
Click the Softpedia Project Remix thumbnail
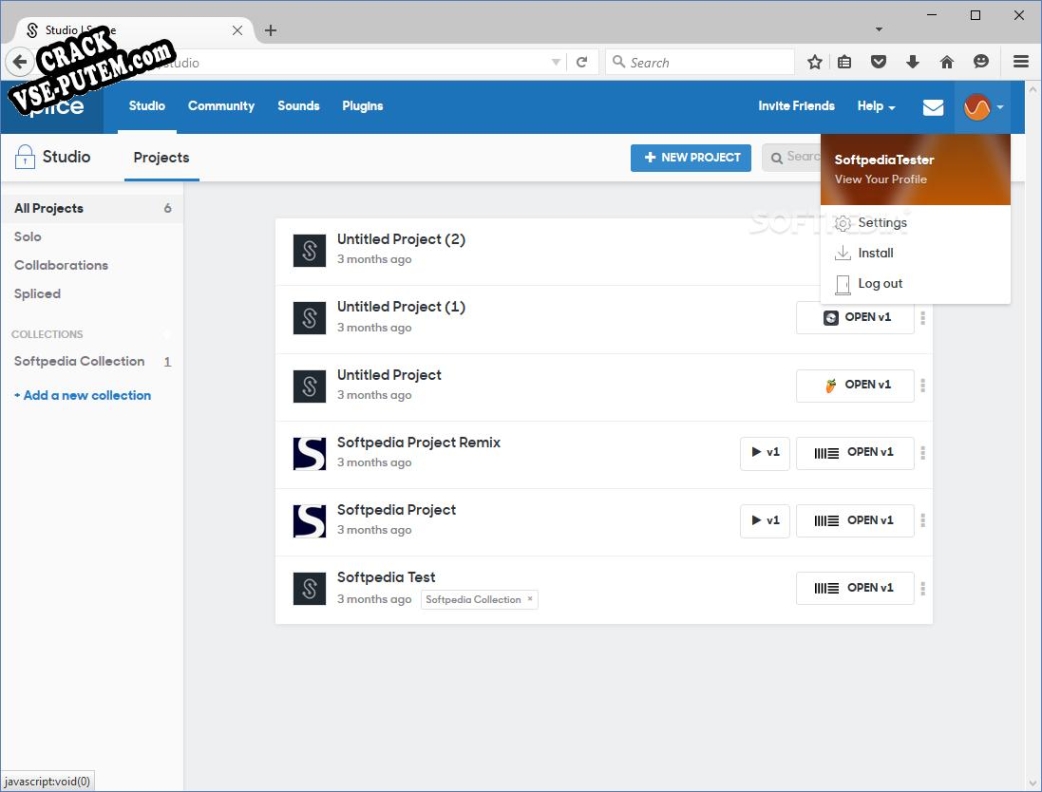tap(310, 453)
